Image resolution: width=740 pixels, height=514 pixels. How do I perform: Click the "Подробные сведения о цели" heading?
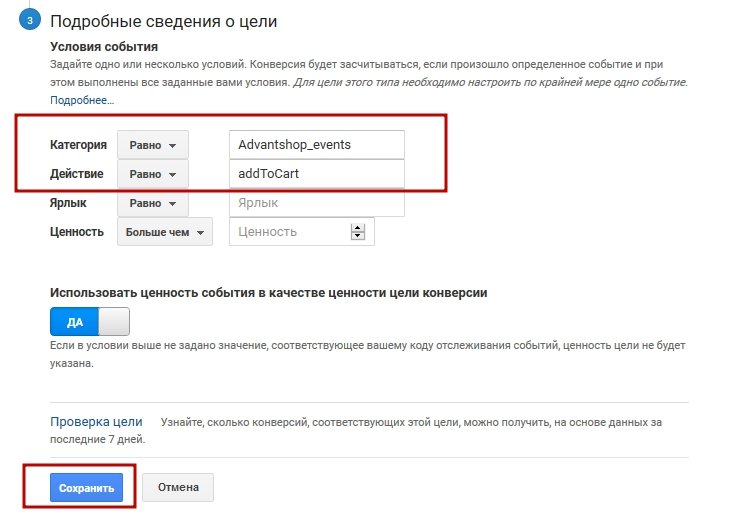pos(163,21)
